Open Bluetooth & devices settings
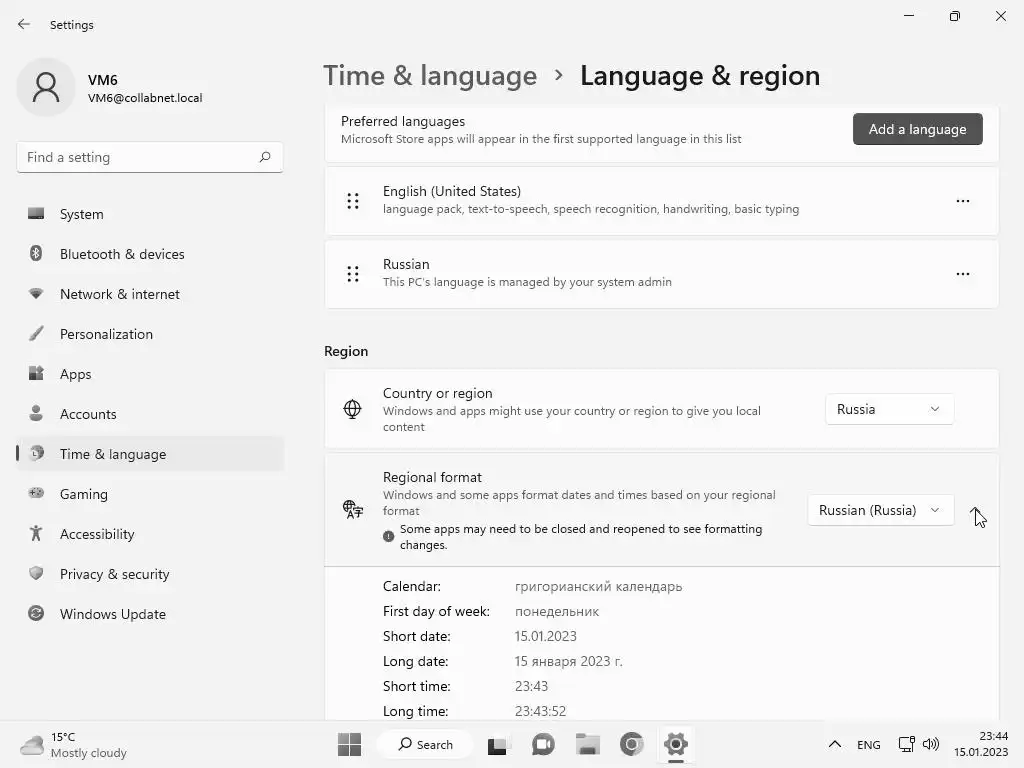Image resolution: width=1024 pixels, height=768 pixels. (150, 254)
